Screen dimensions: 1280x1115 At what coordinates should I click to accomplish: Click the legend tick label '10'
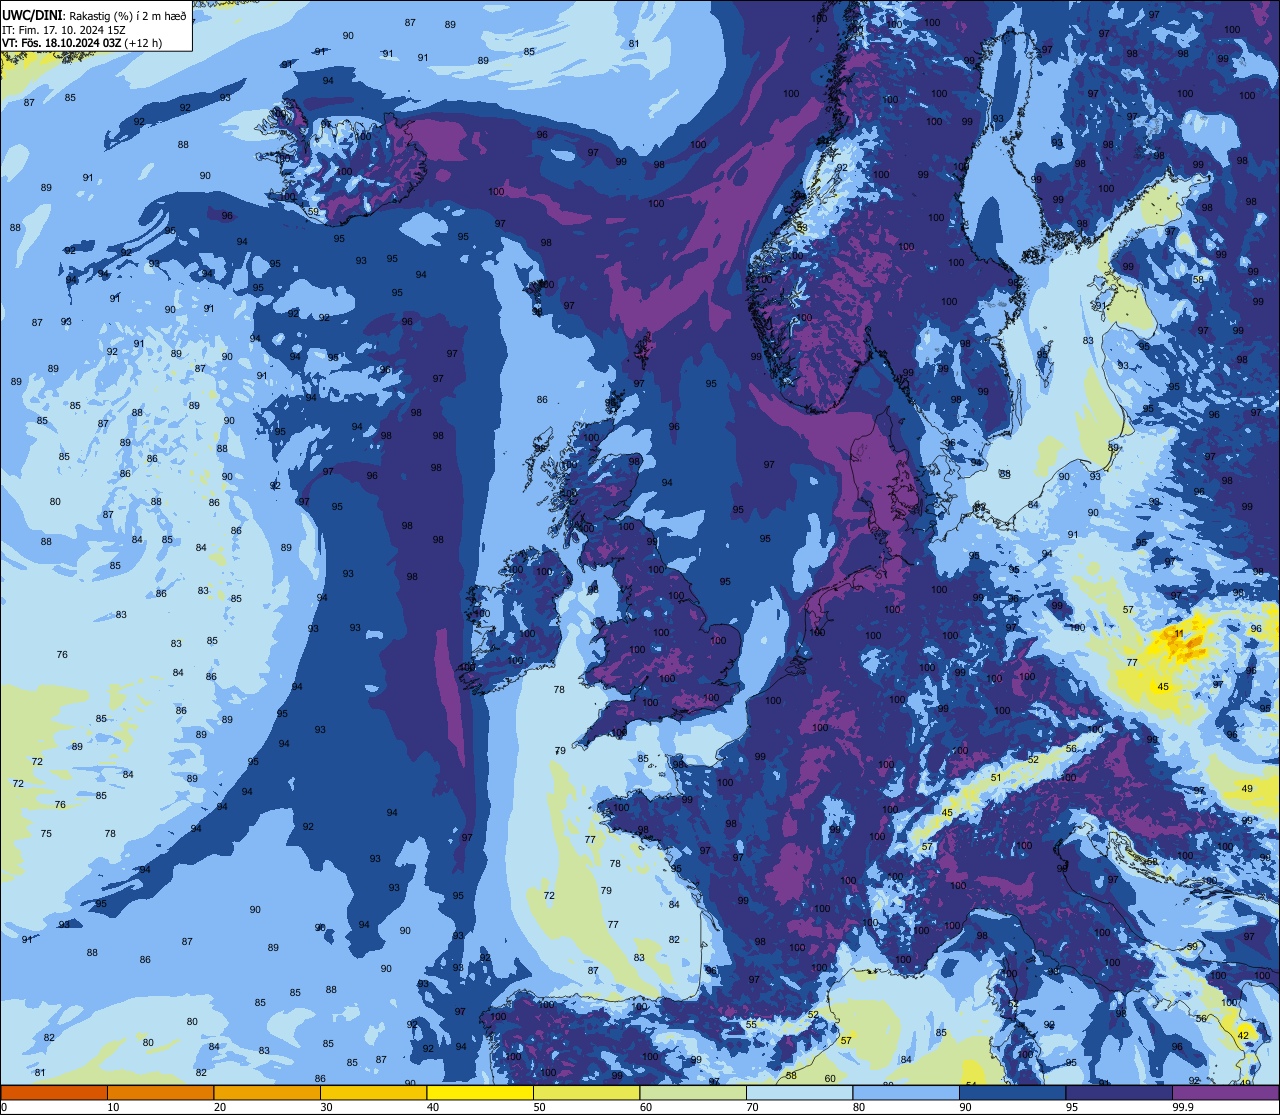tap(113, 1107)
